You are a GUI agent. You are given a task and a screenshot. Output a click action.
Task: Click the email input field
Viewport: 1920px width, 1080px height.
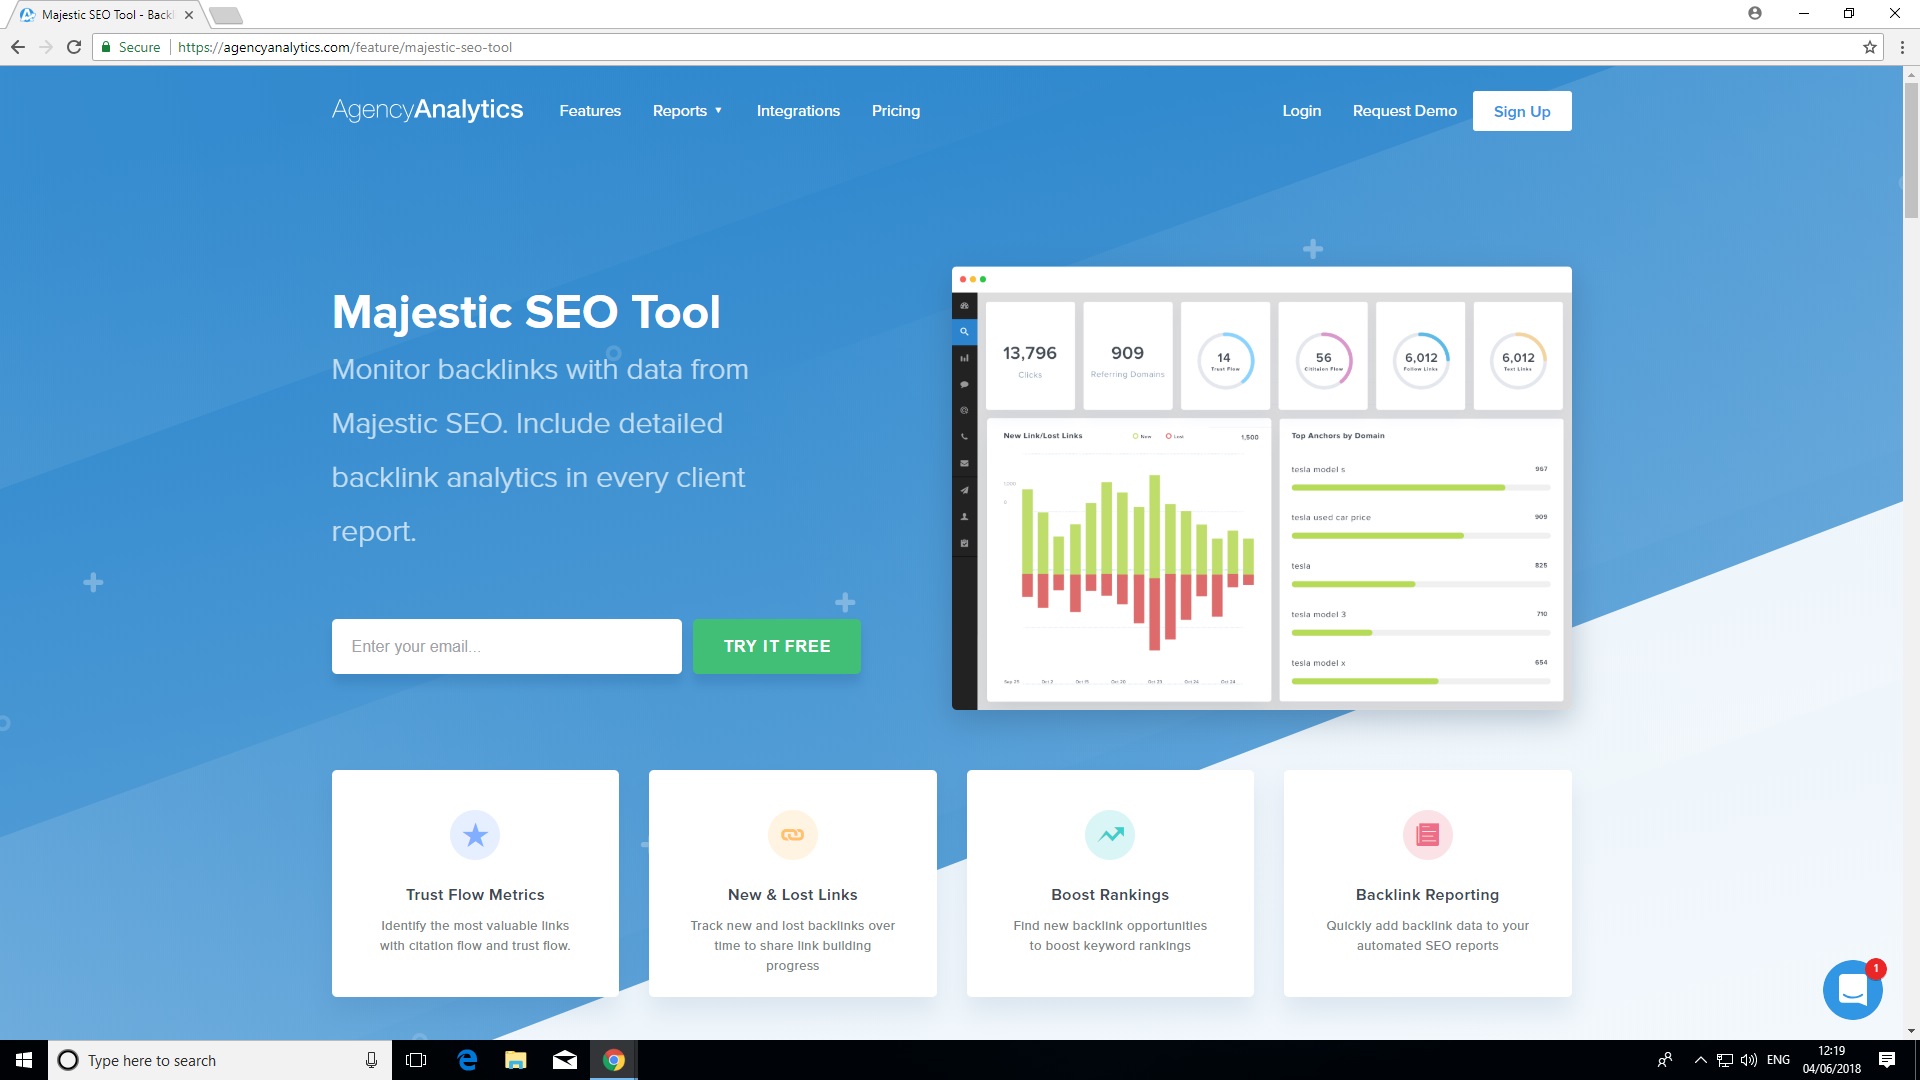click(506, 646)
